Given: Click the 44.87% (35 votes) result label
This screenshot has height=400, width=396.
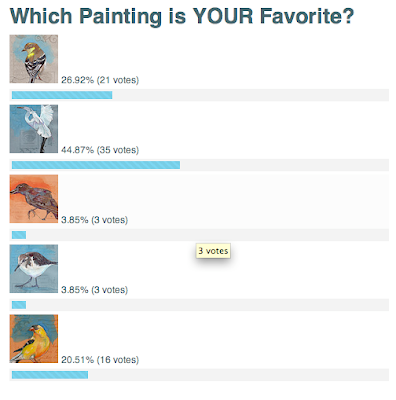Looking at the screenshot, I should point(100,150).
